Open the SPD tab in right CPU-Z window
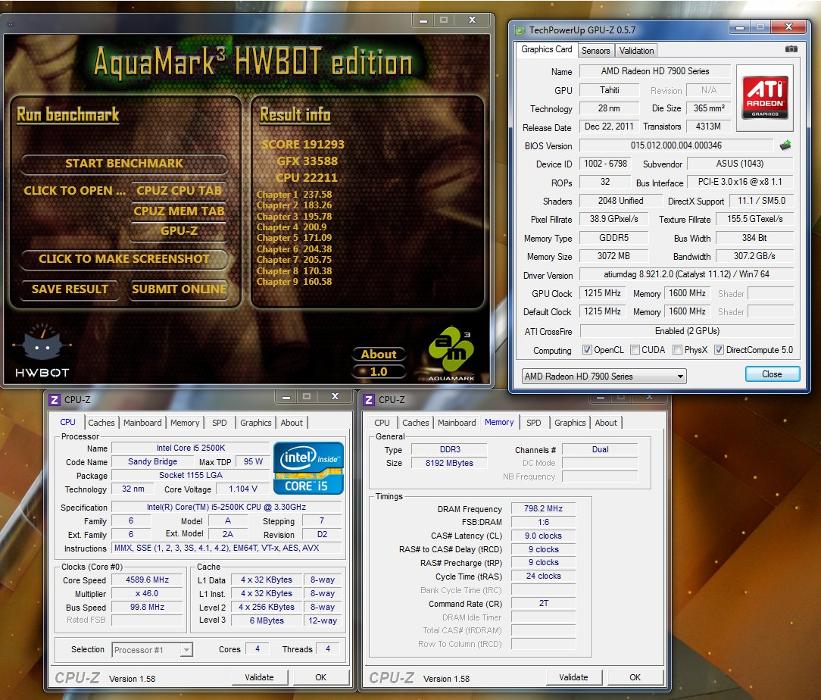821x700 pixels. click(x=534, y=423)
